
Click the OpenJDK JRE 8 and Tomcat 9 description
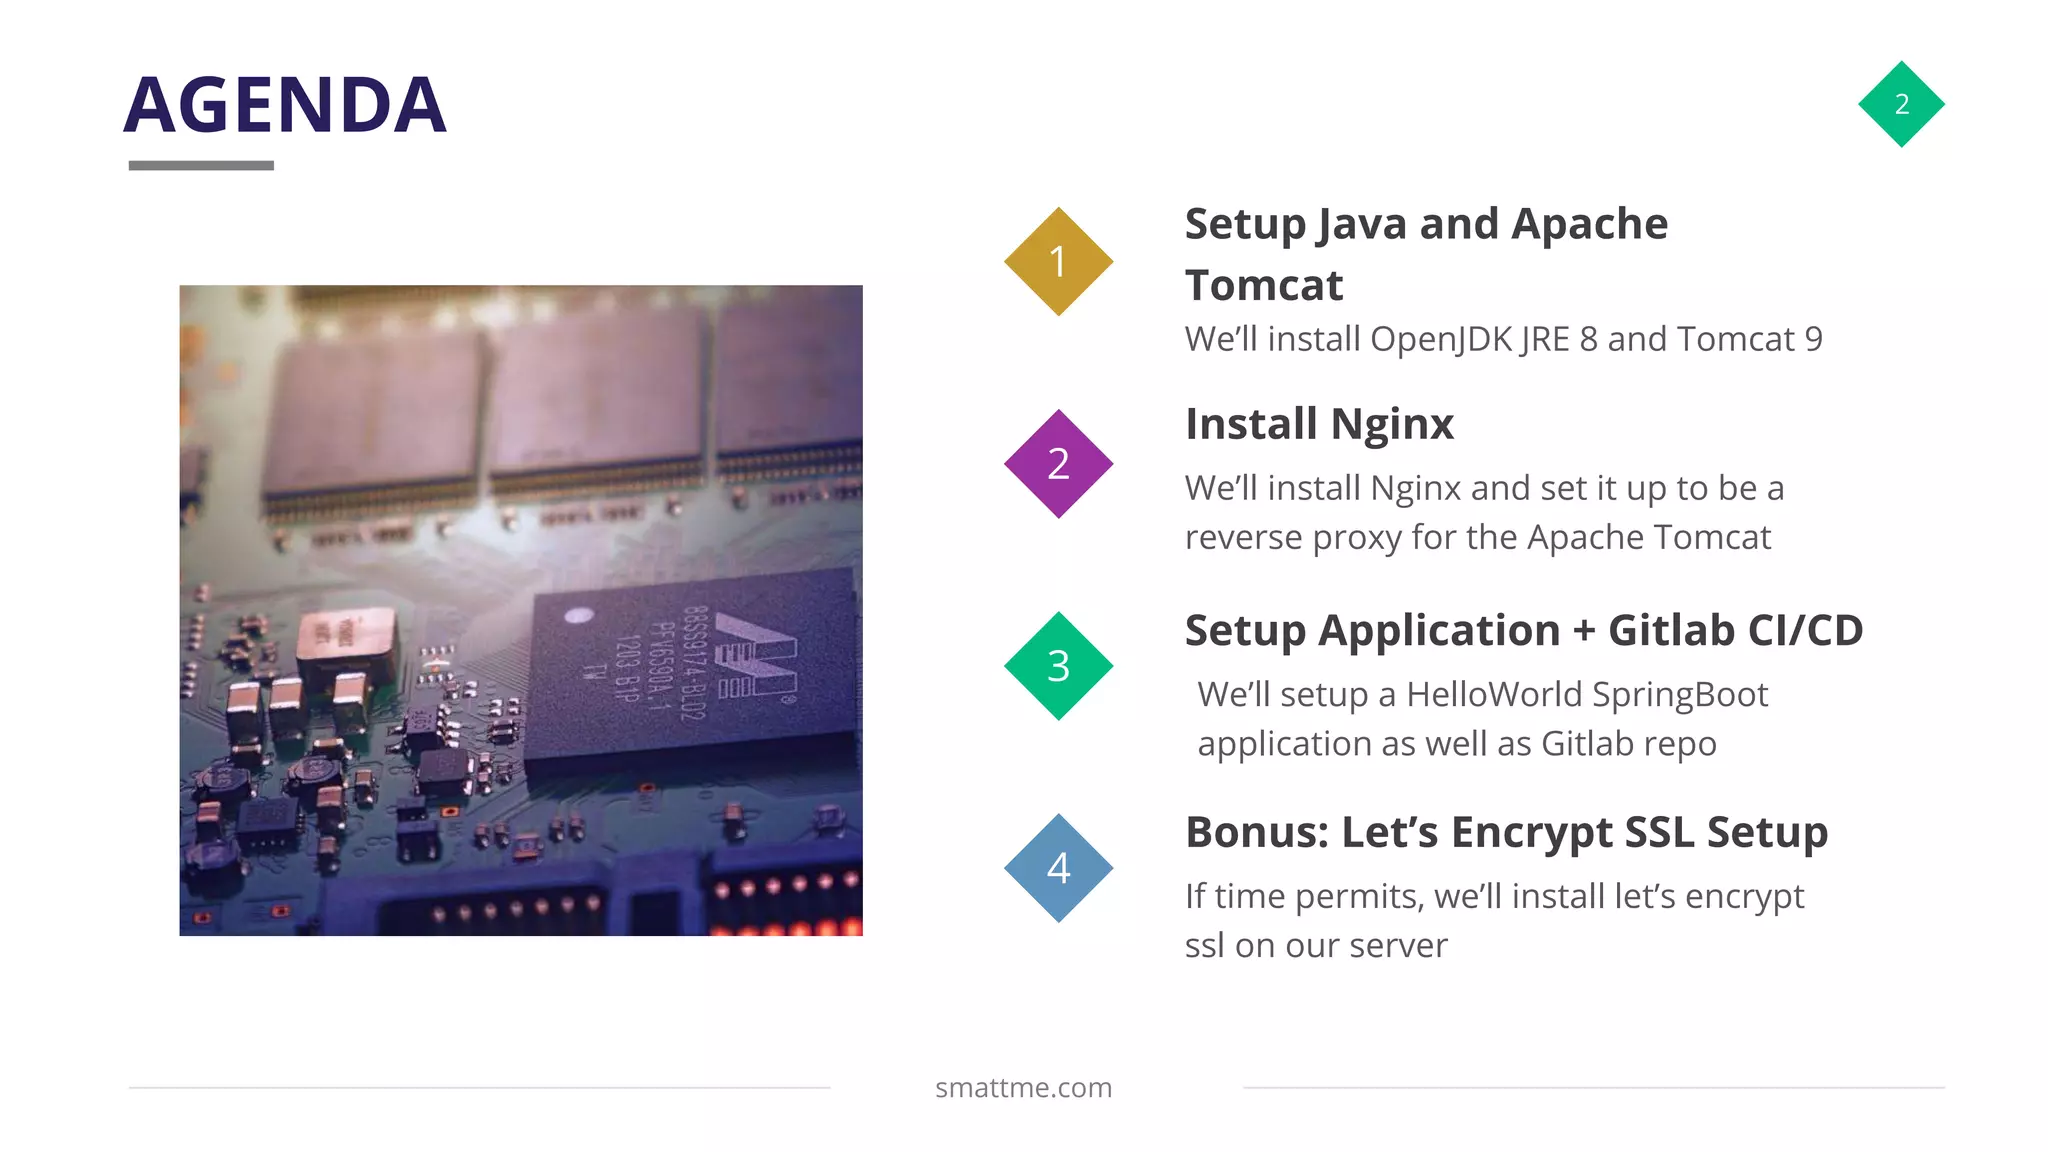point(1503,339)
